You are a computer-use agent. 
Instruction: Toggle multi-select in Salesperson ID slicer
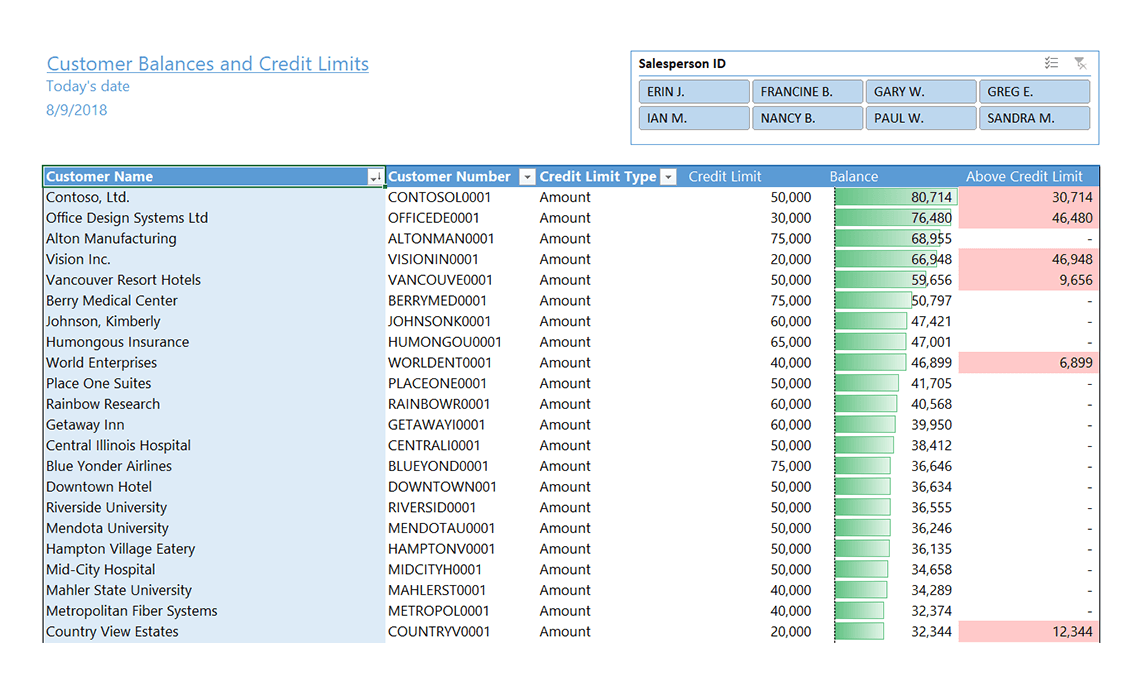coord(1051,63)
